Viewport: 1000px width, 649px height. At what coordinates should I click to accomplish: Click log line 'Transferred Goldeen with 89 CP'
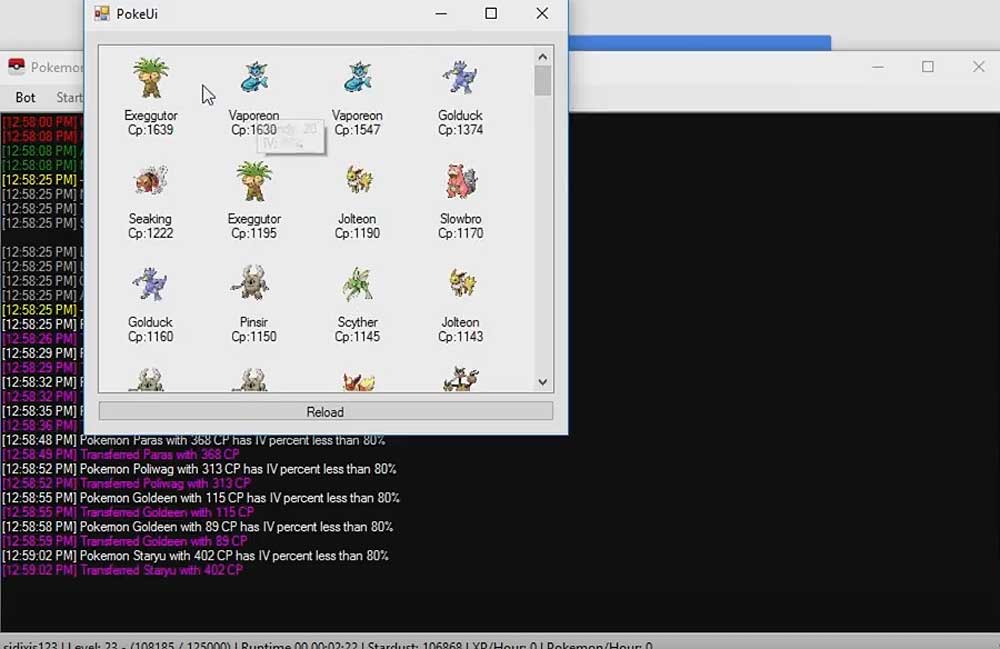tap(125, 541)
